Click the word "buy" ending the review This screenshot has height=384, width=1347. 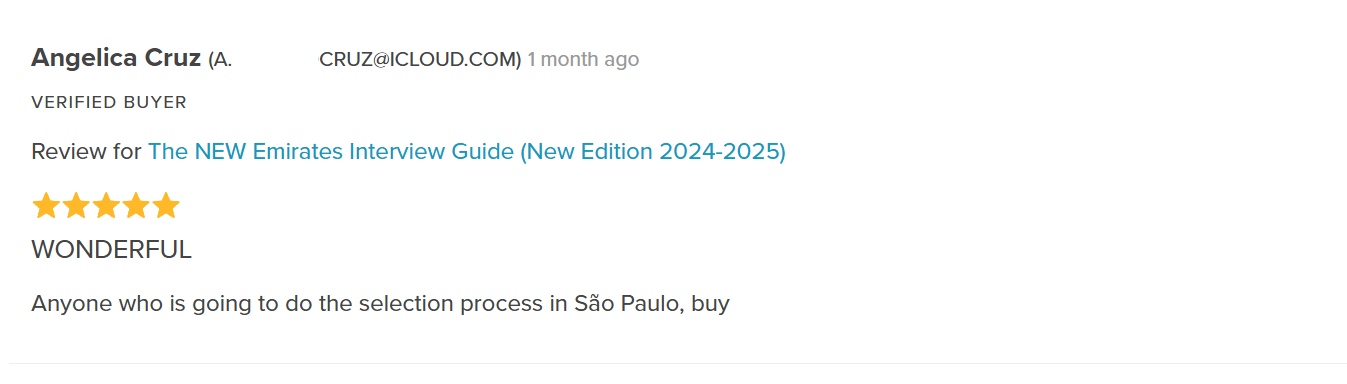click(710, 304)
